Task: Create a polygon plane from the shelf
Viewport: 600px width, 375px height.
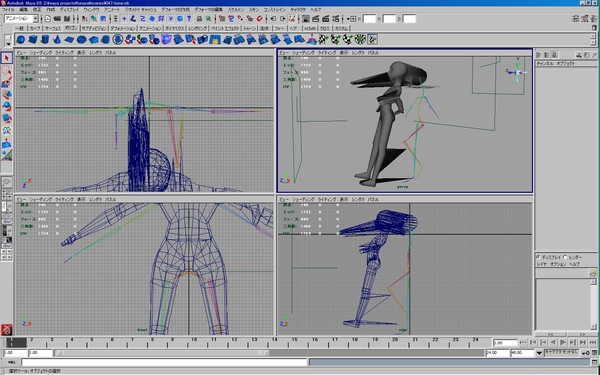Action: click(x=69, y=39)
